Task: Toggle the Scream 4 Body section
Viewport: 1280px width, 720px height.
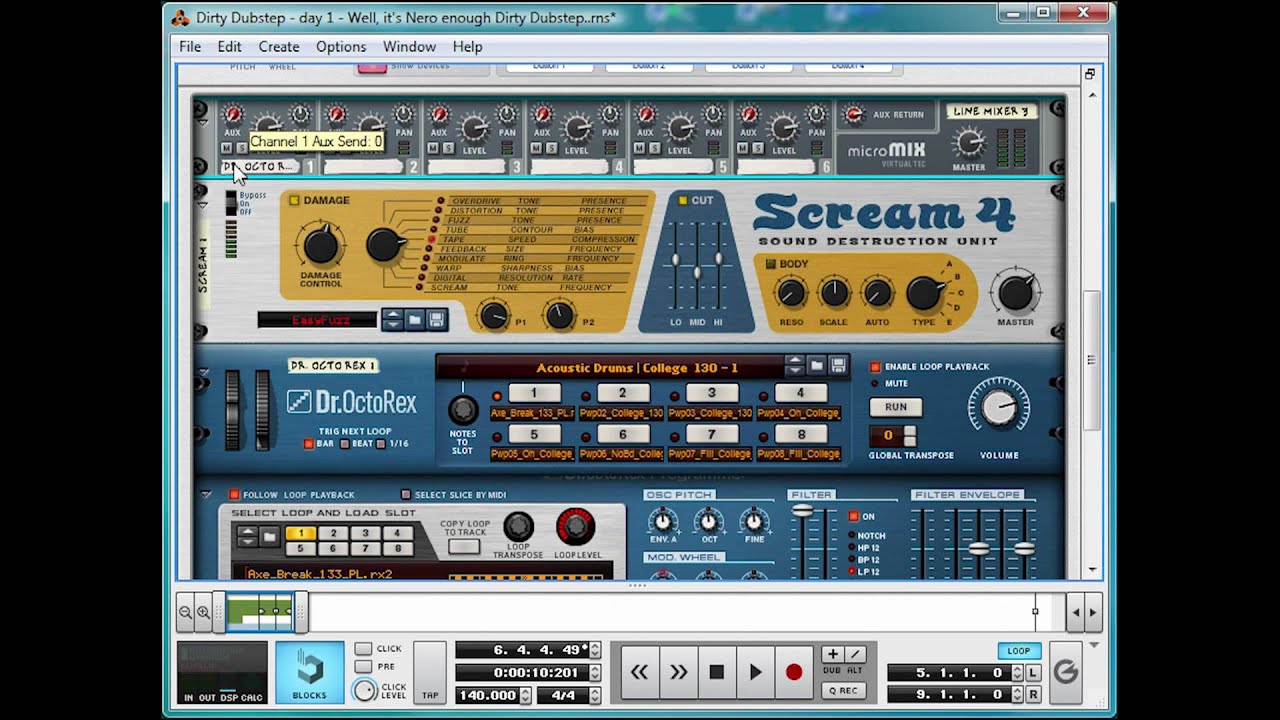Action: click(x=770, y=264)
